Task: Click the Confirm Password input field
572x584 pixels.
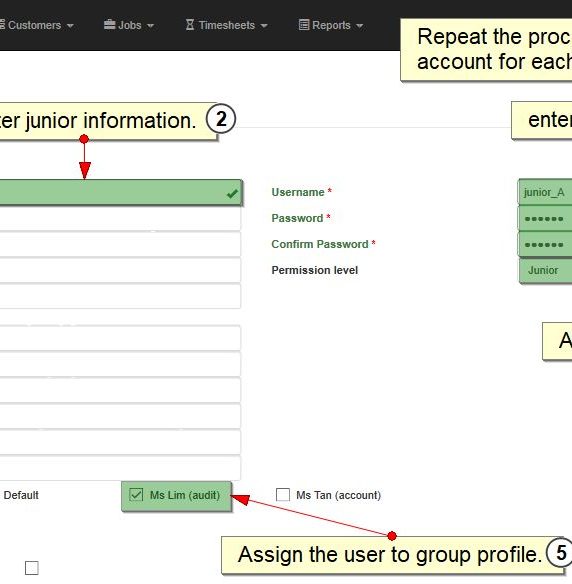Action: [545, 245]
